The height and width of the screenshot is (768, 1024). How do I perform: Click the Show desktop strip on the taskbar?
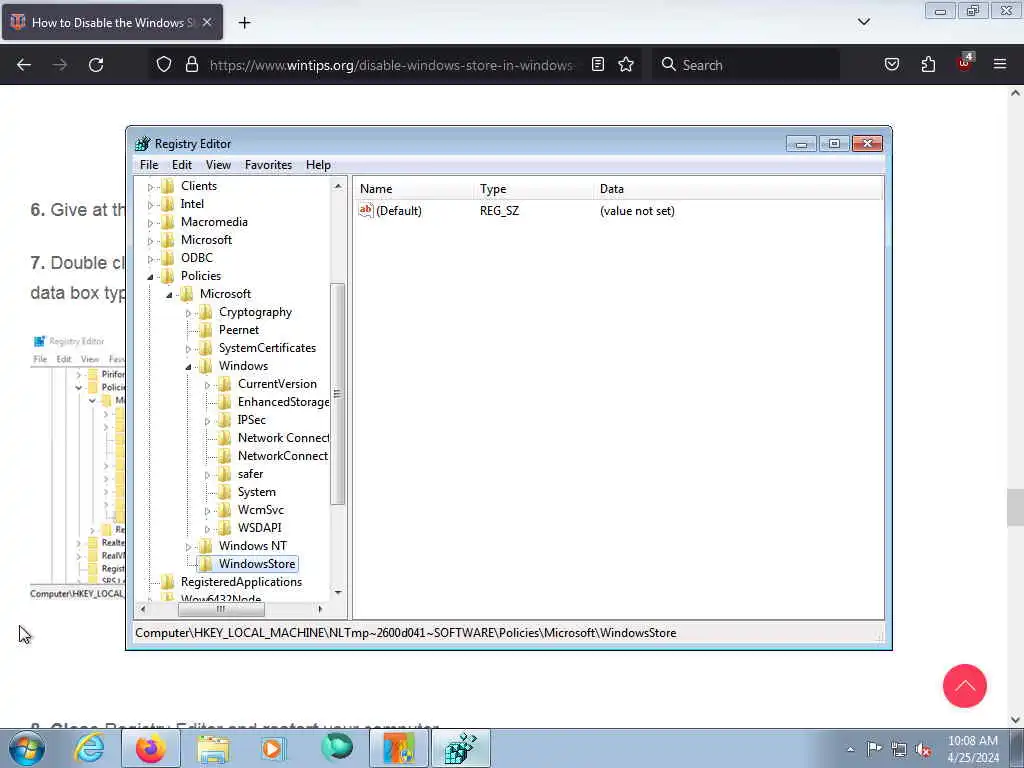point(1017,748)
